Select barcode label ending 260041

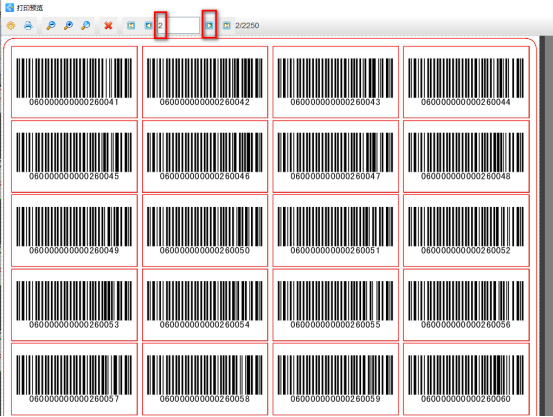(74, 82)
